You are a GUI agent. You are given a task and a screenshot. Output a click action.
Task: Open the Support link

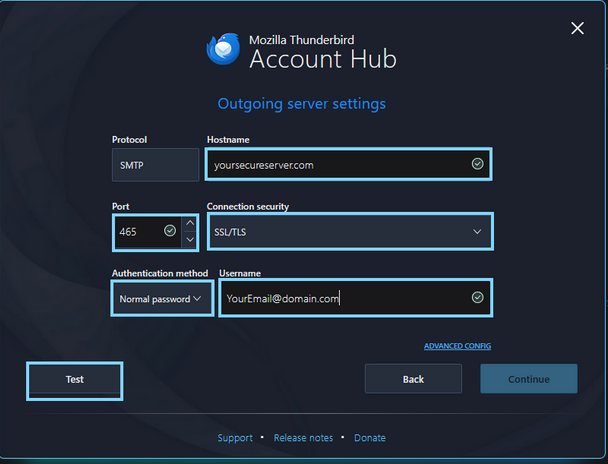pyautogui.click(x=235, y=438)
